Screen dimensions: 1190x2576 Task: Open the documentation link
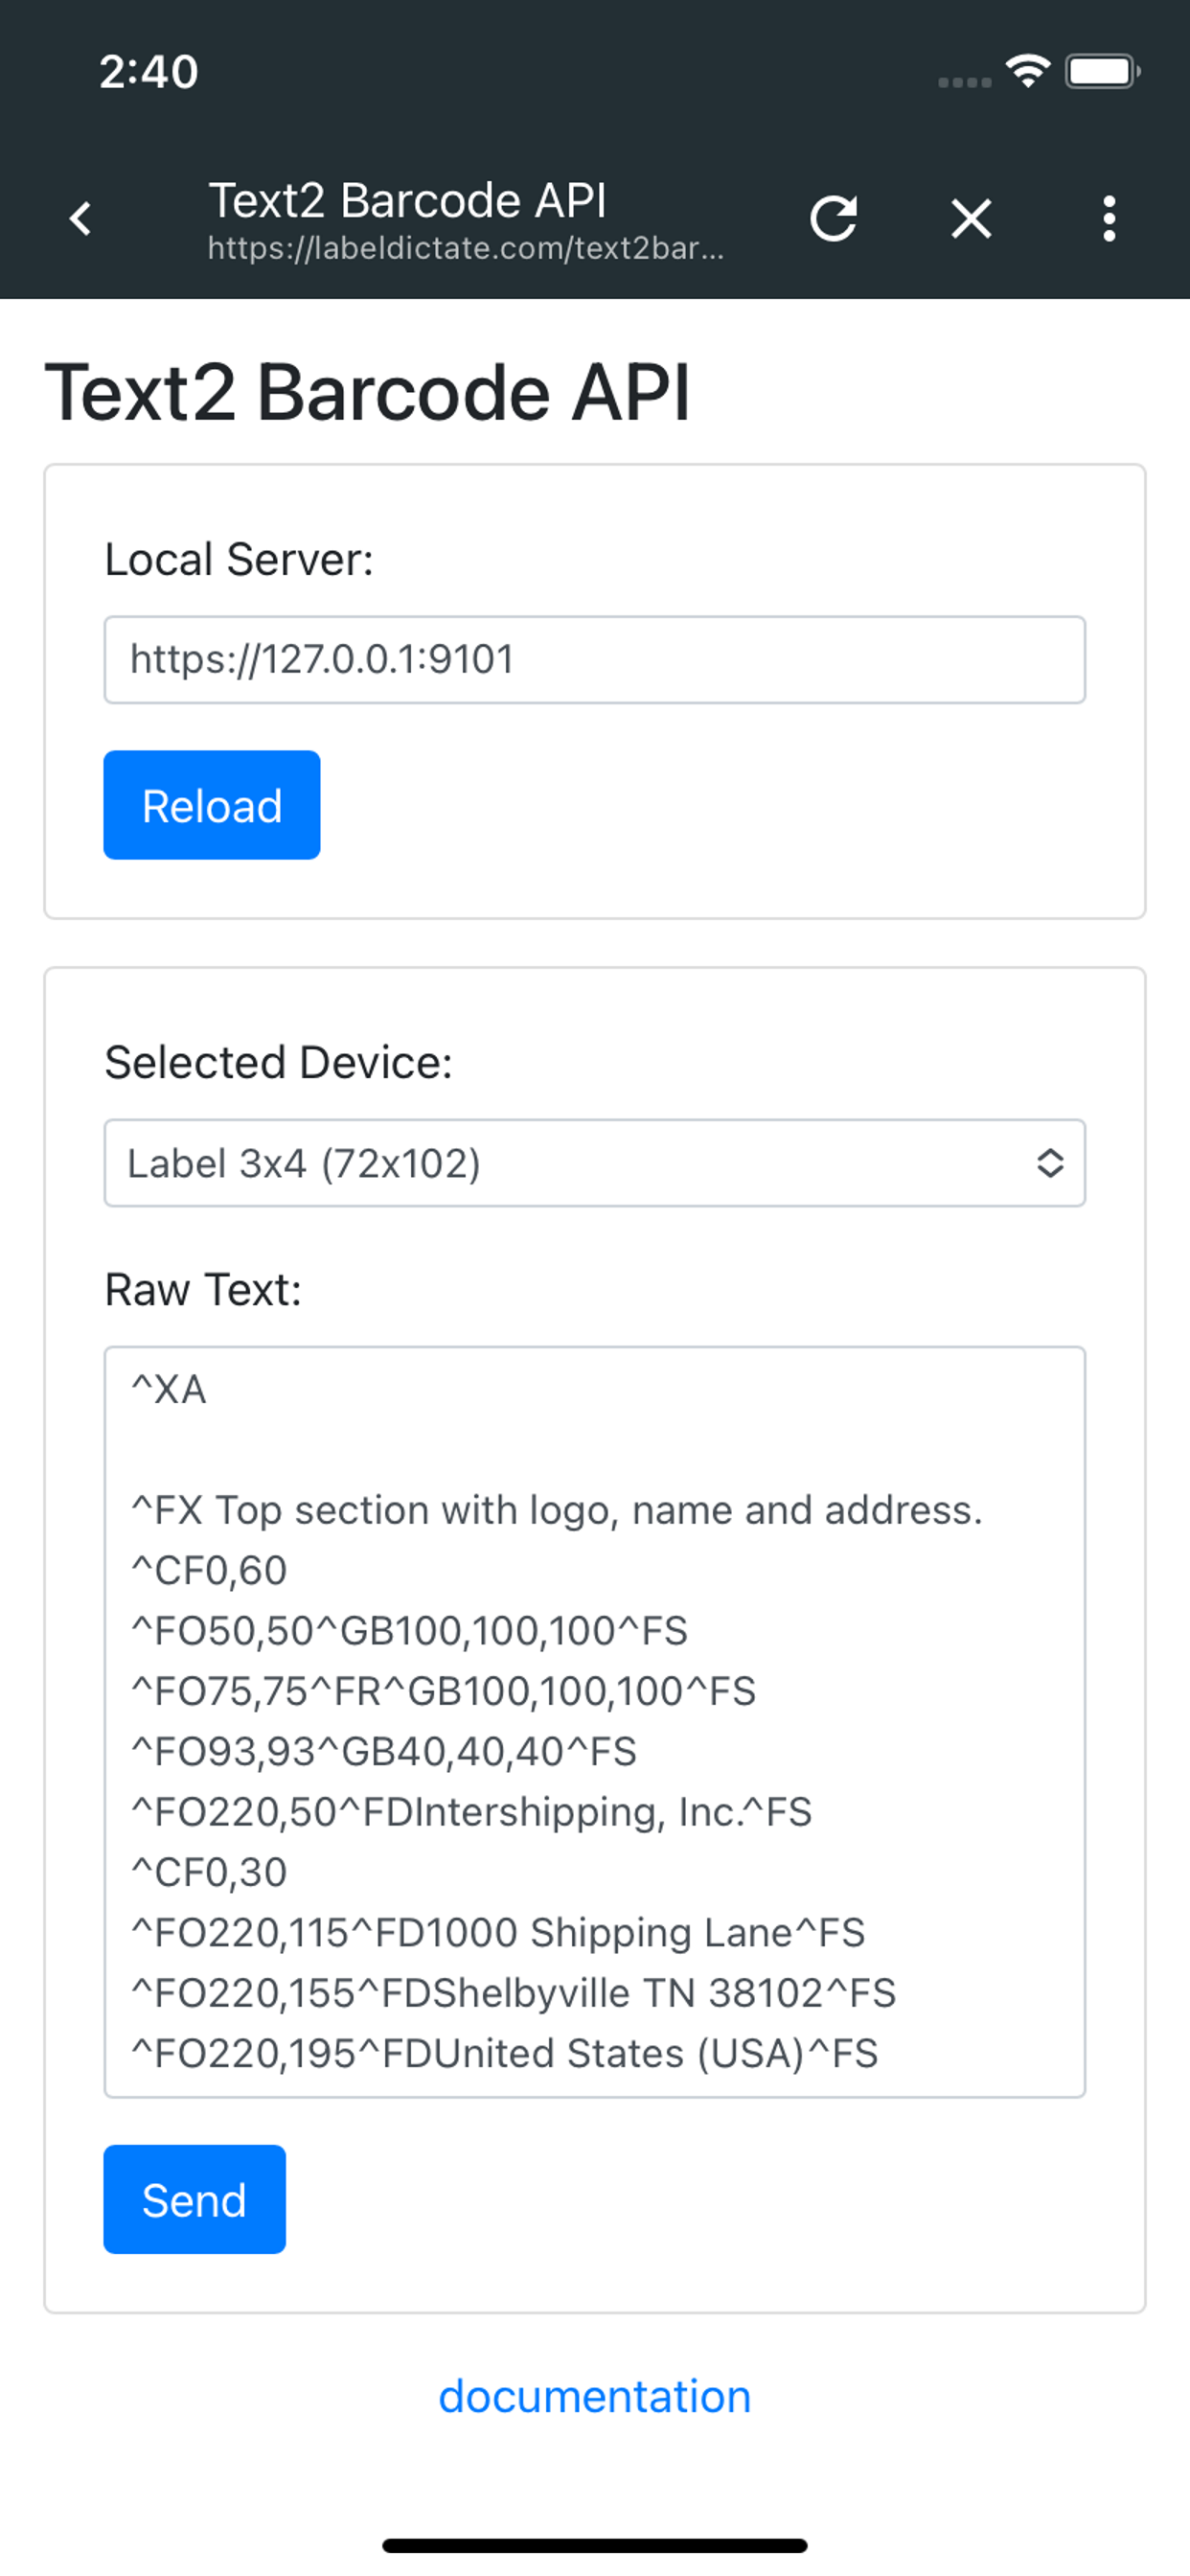tap(595, 2397)
